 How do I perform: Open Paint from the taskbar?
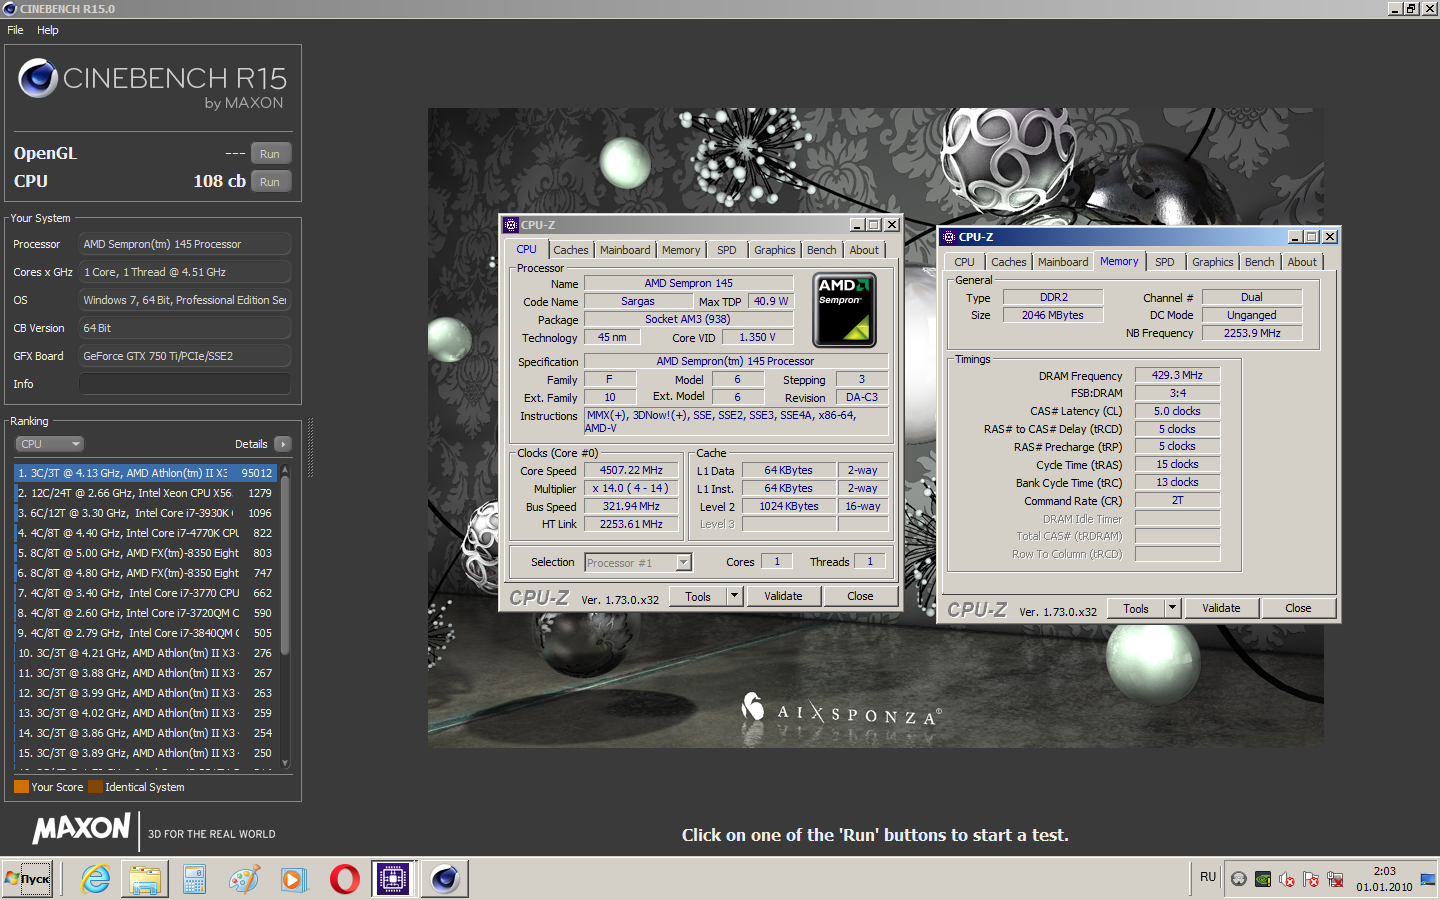click(244, 879)
